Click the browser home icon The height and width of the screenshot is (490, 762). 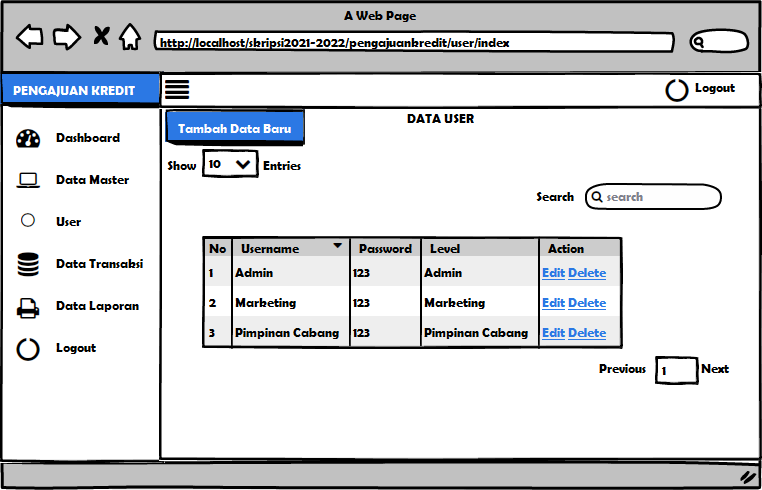click(130, 37)
